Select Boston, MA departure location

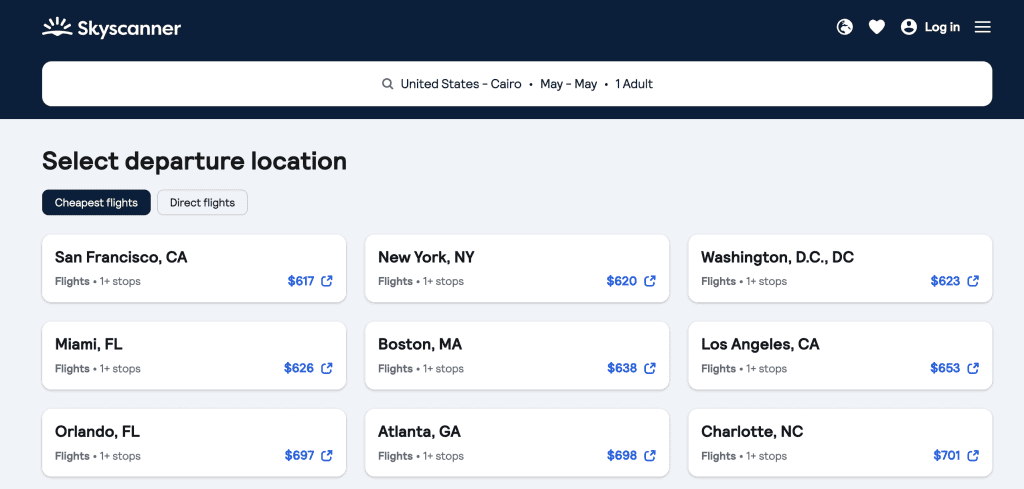click(517, 356)
